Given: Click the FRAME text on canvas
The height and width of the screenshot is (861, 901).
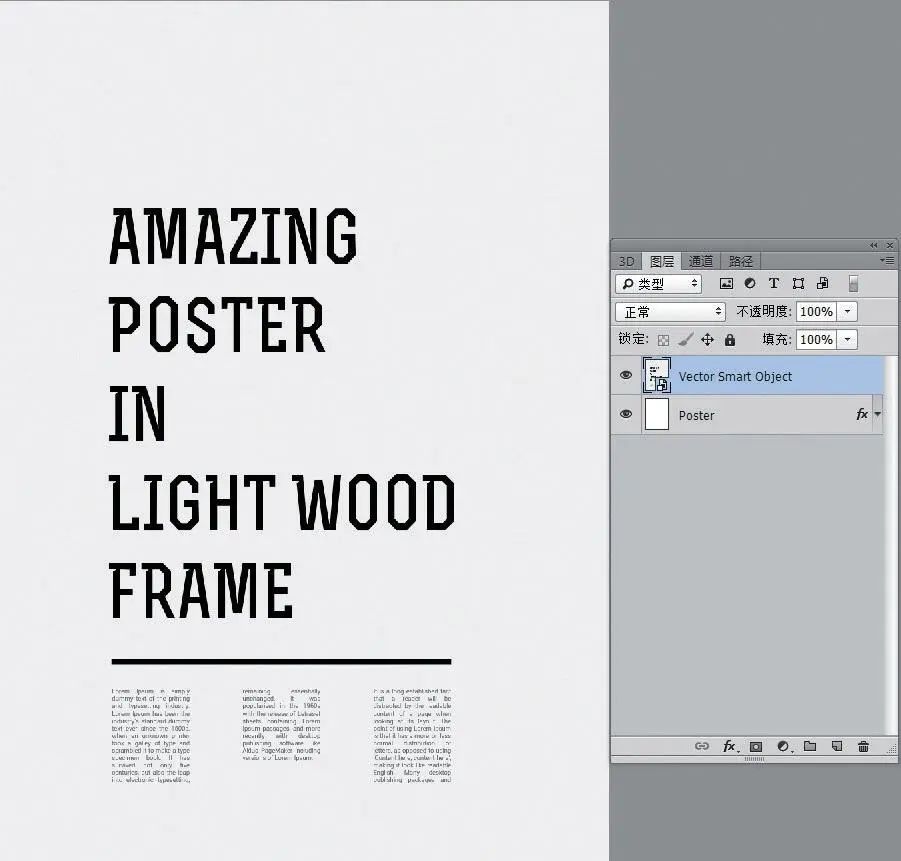Looking at the screenshot, I should pyautogui.click(x=201, y=591).
